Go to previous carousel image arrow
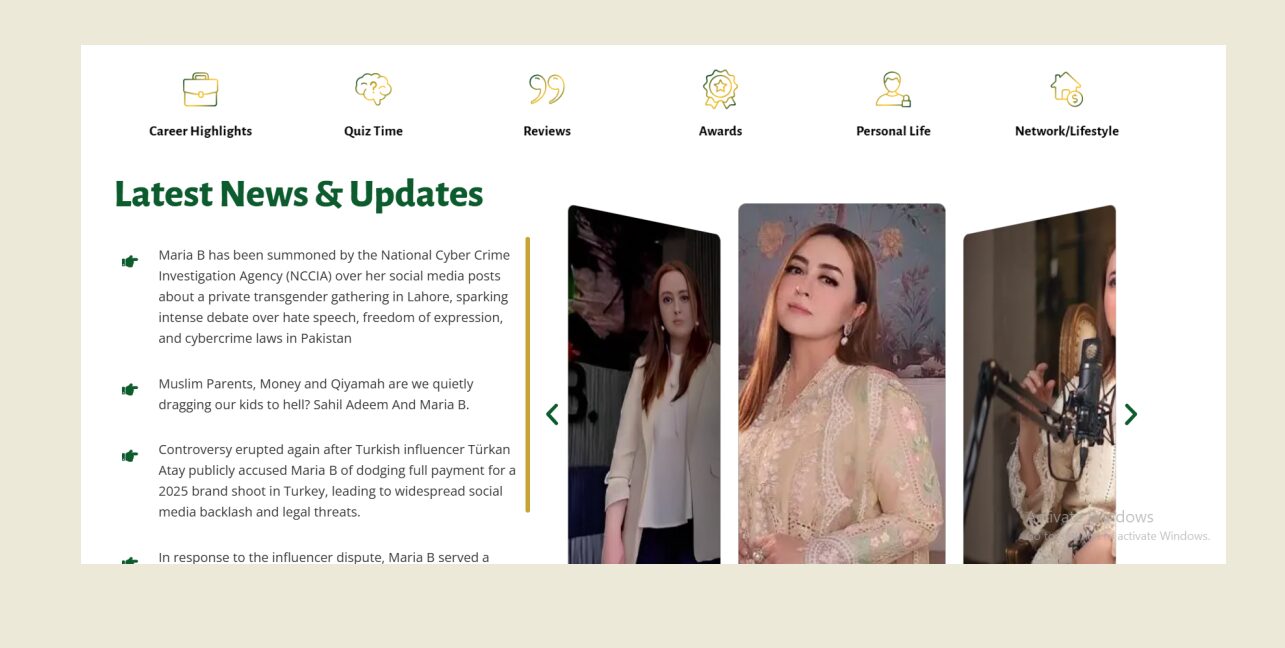Screen dimensions: 1285x648 [x=552, y=414]
